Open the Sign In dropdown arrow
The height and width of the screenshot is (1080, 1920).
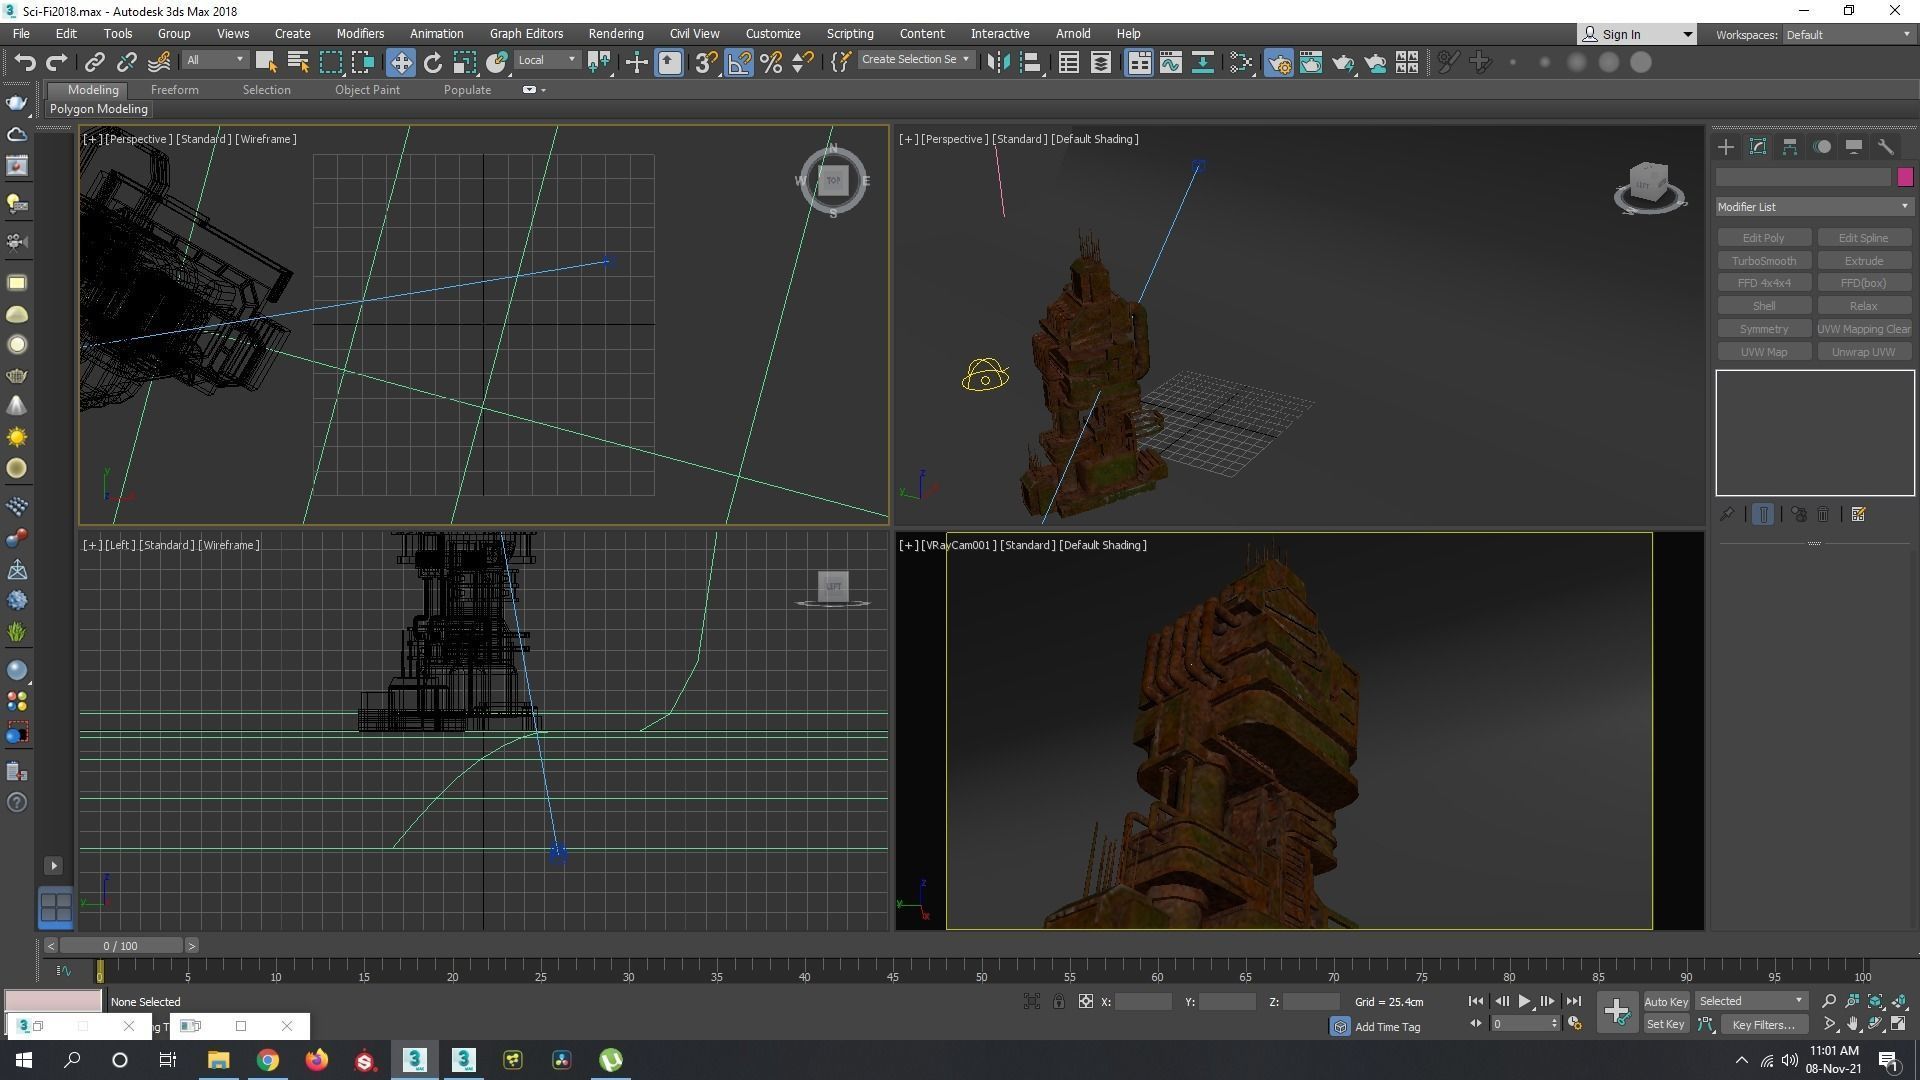(x=1687, y=35)
